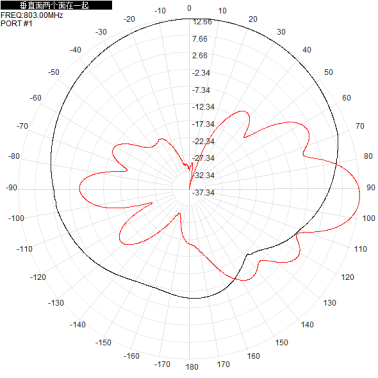Click the 180 degree angle label

[x=192, y=367]
